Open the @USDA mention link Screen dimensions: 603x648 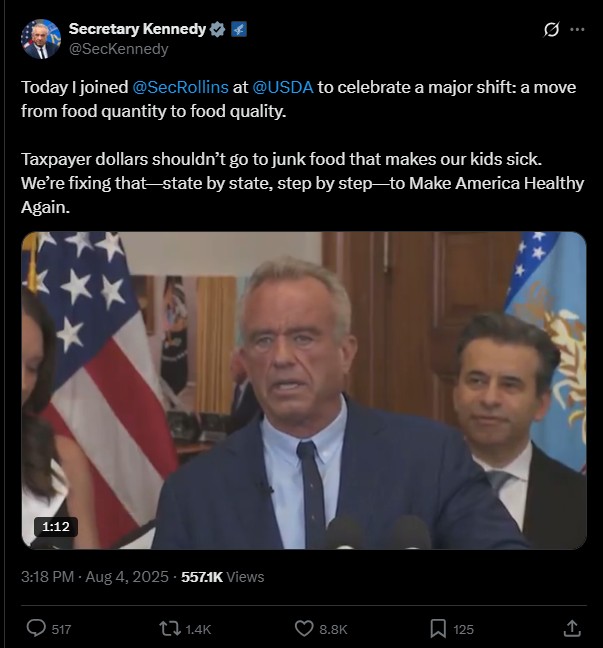pos(283,87)
